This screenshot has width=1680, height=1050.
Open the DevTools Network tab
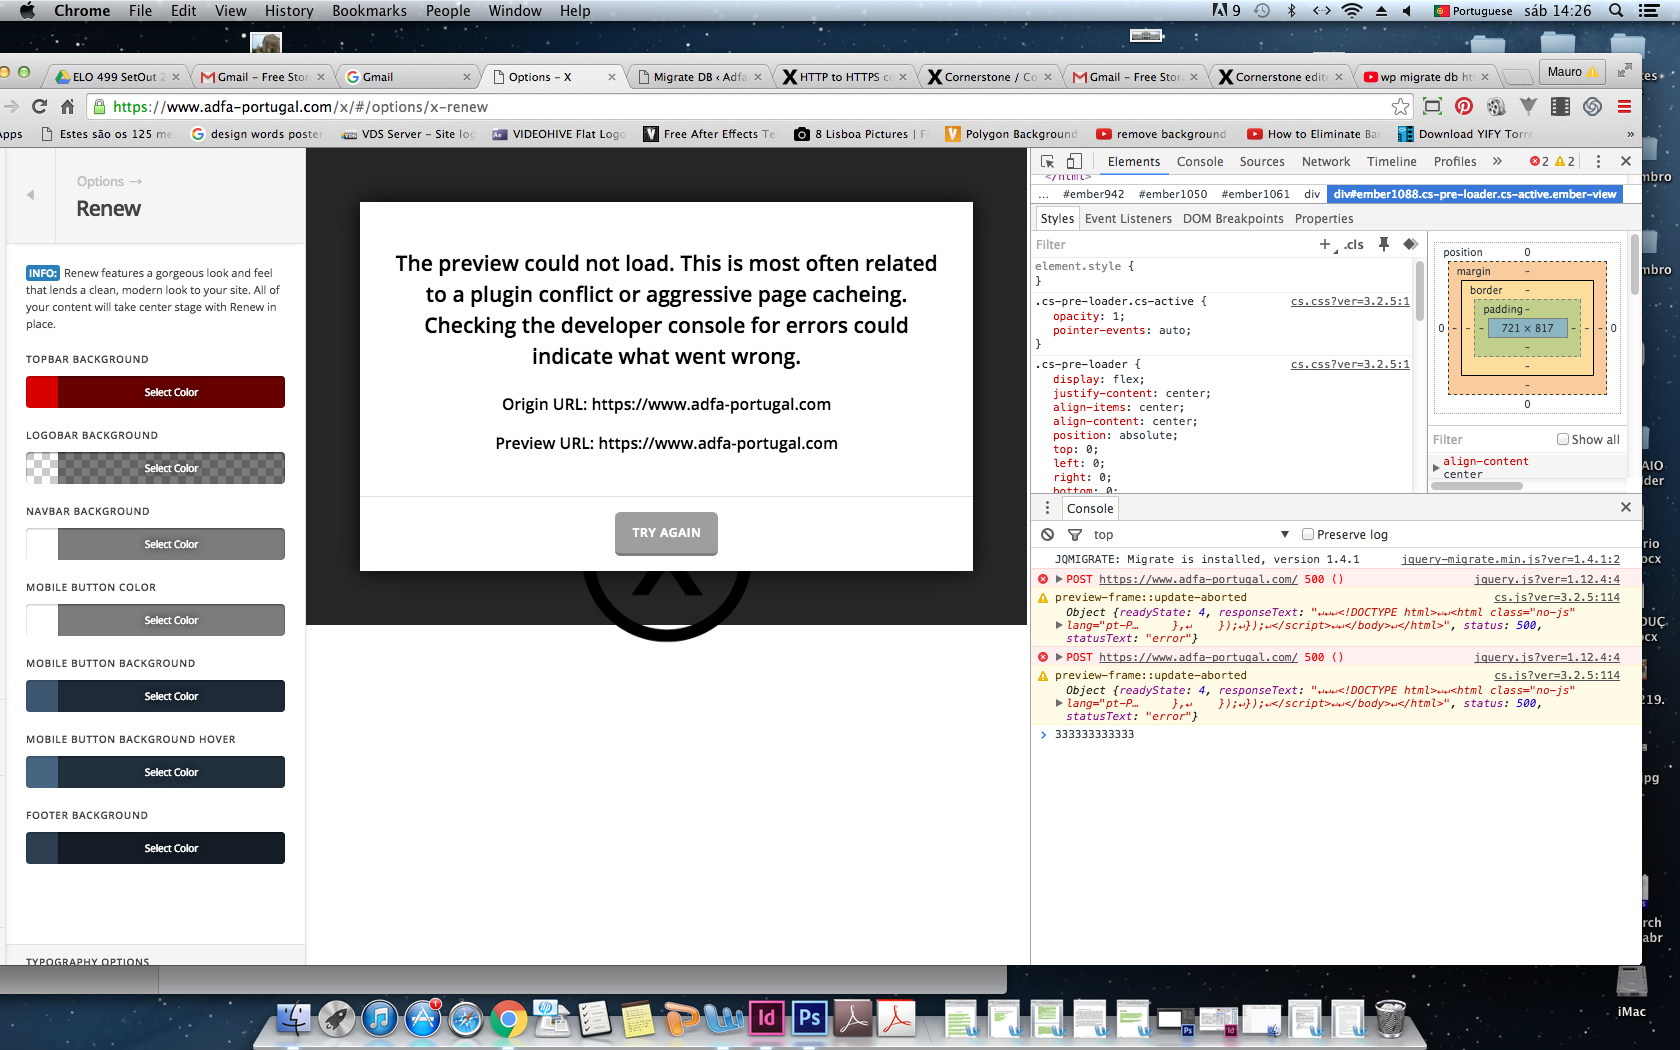coord(1326,161)
